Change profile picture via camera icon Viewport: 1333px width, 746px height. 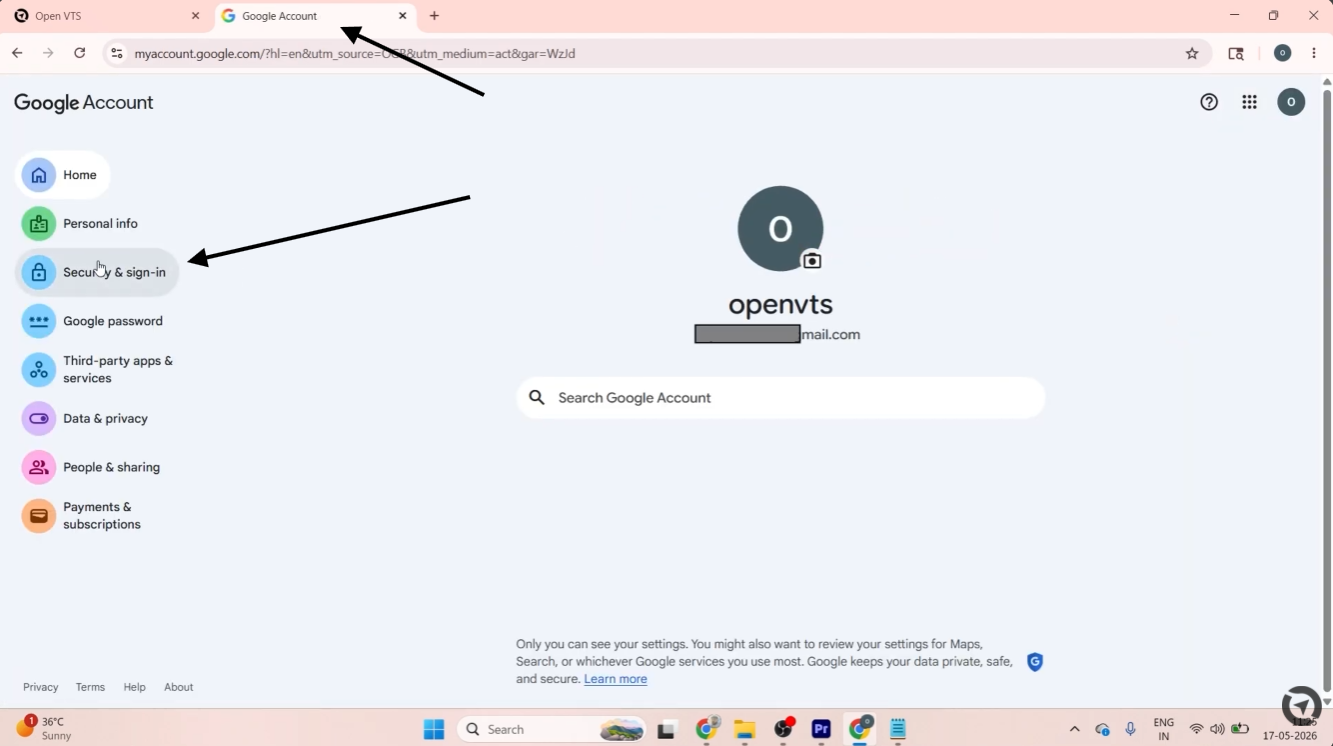coord(812,261)
